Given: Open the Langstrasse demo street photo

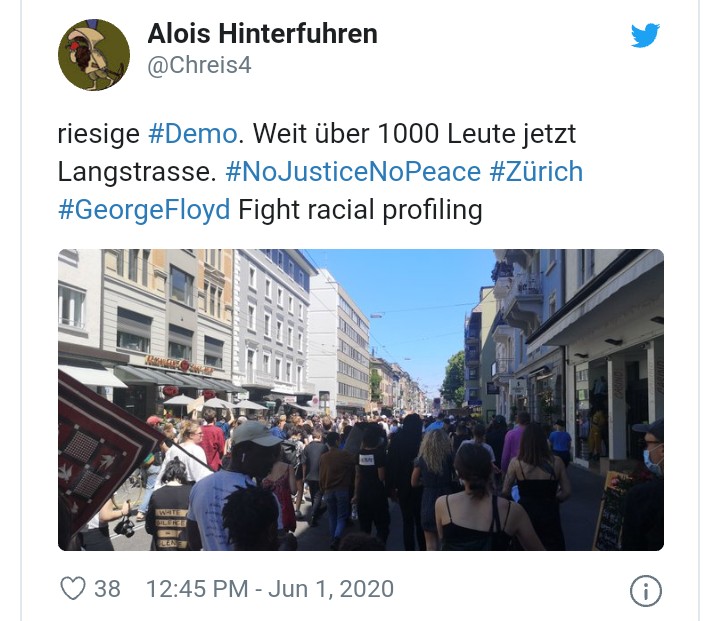Looking at the screenshot, I should 361,400.
